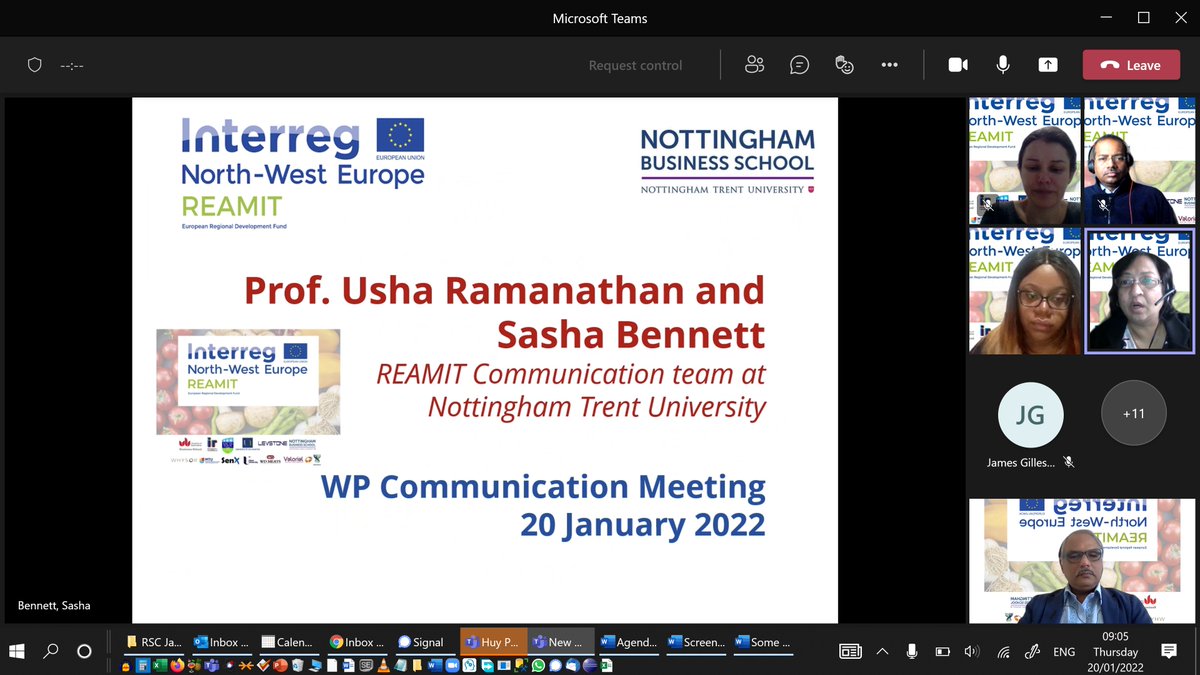This screenshot has height=675, width=1200.
Task: Switch to the Huy P... Teams window
Action: pyautogui.click(x=494, y=641)
